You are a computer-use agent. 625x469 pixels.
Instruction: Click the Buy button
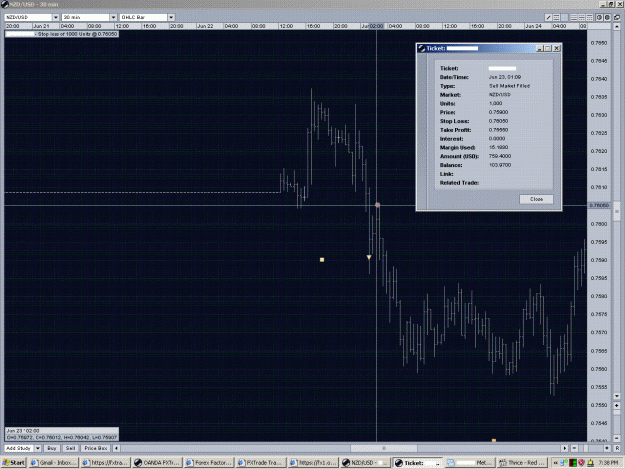pyautogui.click(x=52, y=448)
